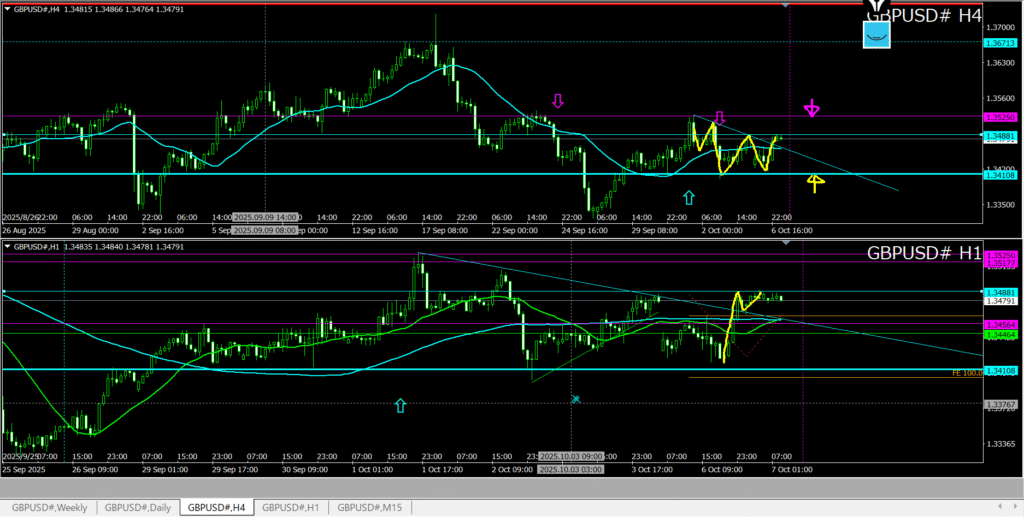This screenshot has height=517, width=1024.
Task: Select the cyan up arrow on H4 chart
Action: click(688, 197)
